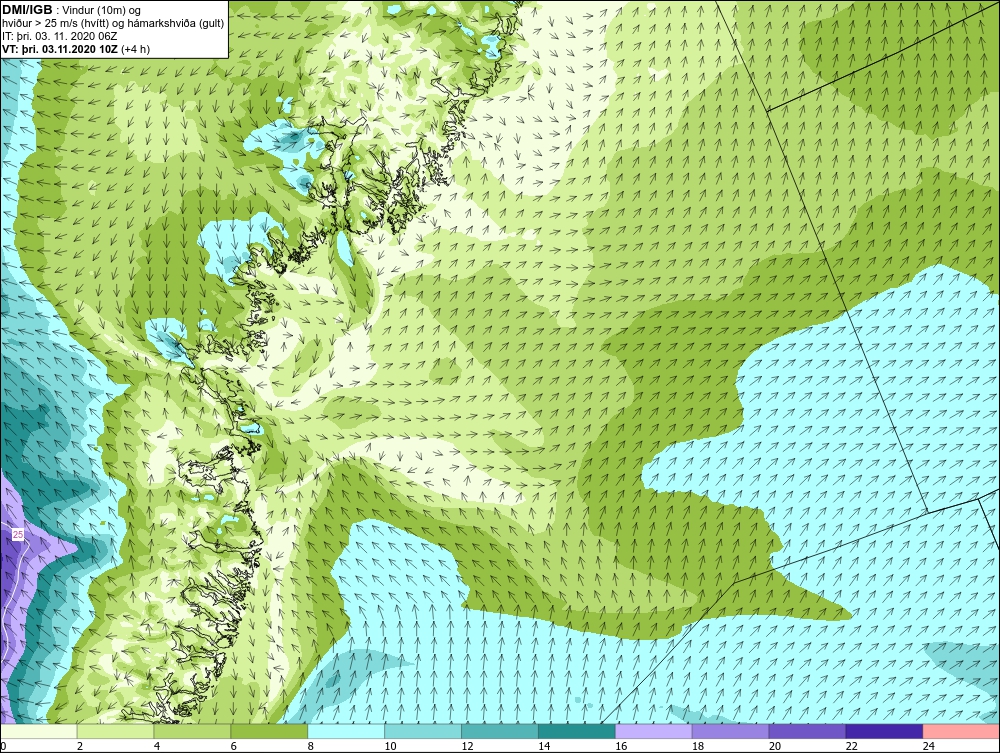The image size is (1000, 753).
Task: Click the 4-6 m/s green legend swatch
Action: coord(192,731)
